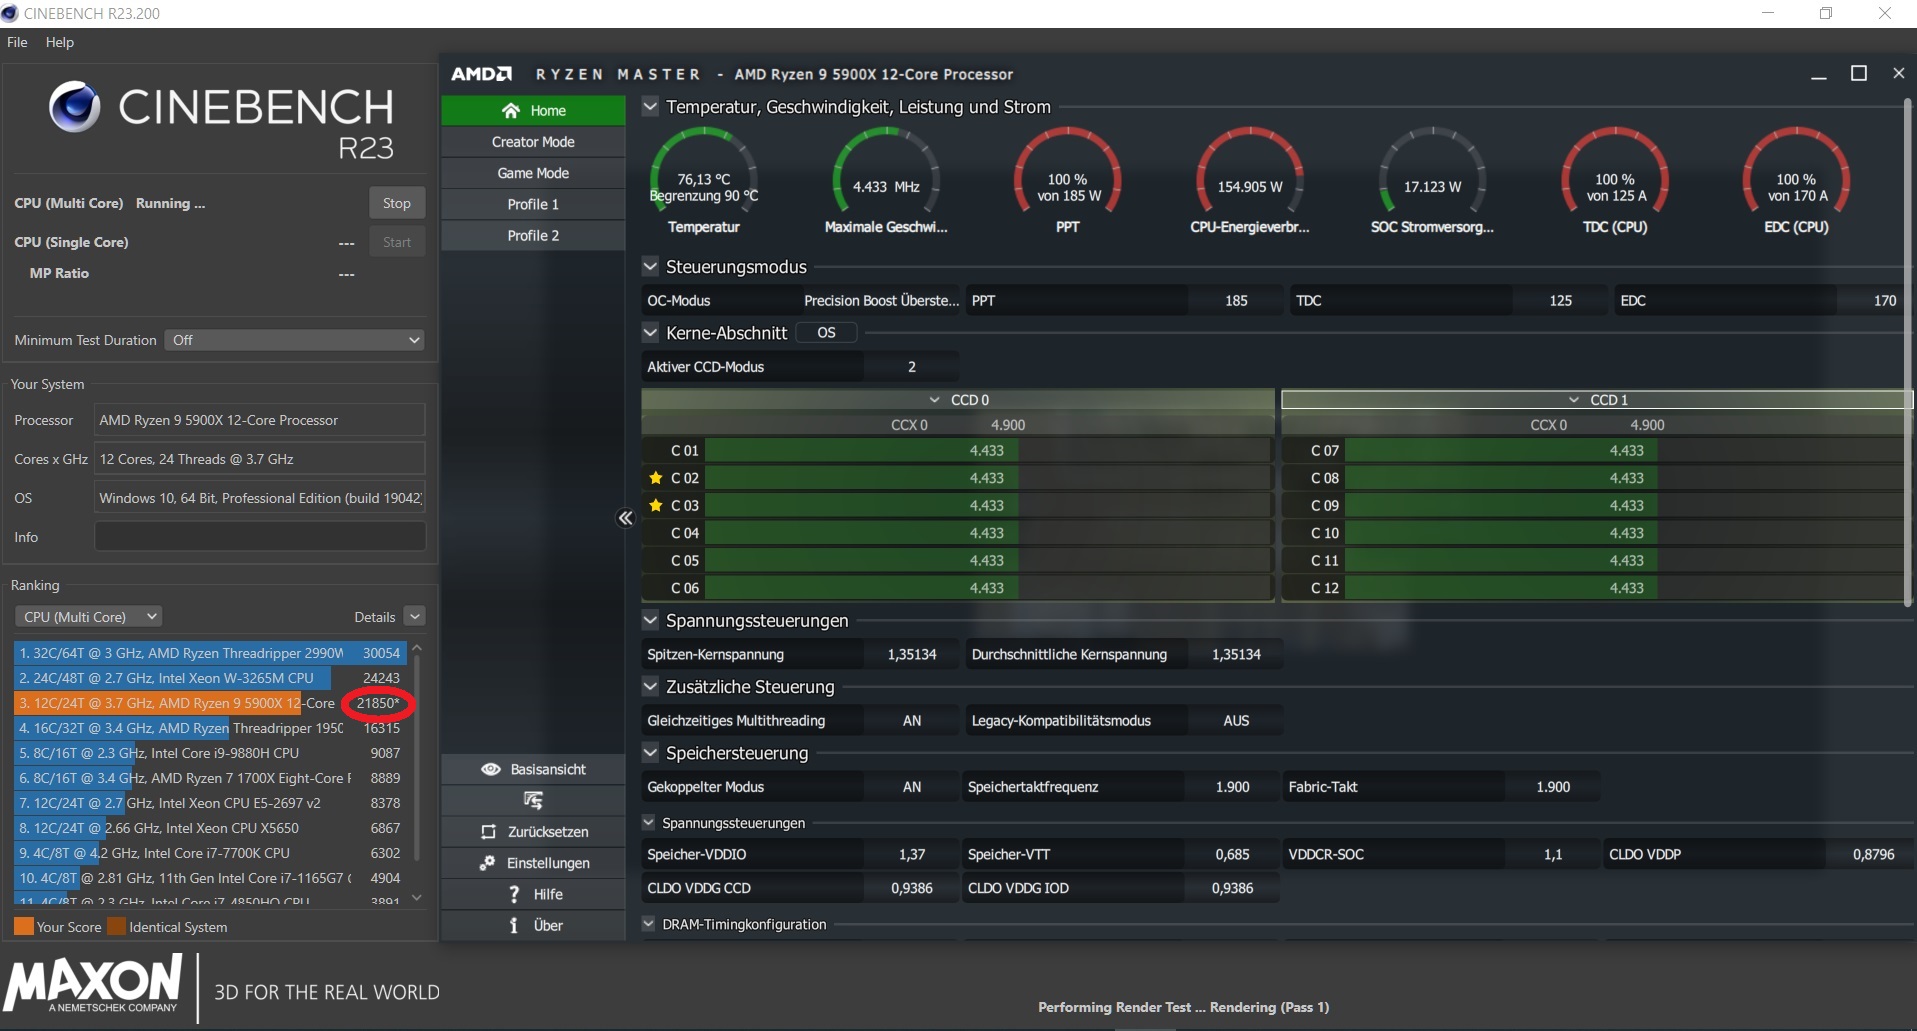Click the Home house icon in Ryzen Master
1917x1031 pixels.
(511, 110)
